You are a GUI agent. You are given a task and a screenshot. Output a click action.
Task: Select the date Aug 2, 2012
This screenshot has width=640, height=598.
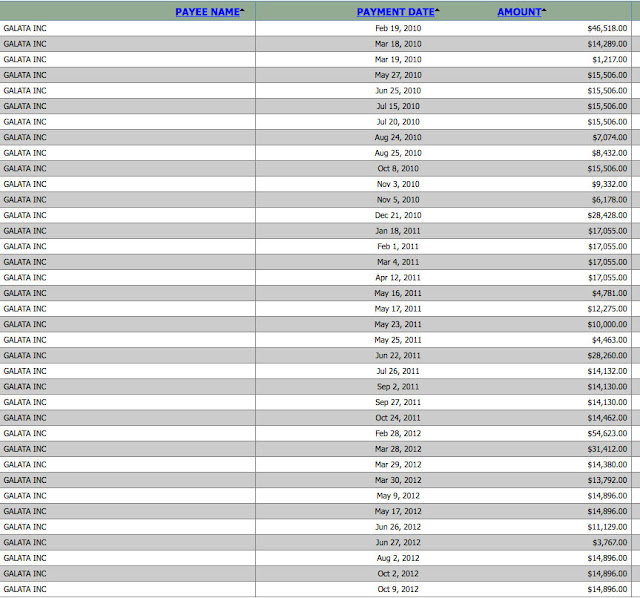398,558
